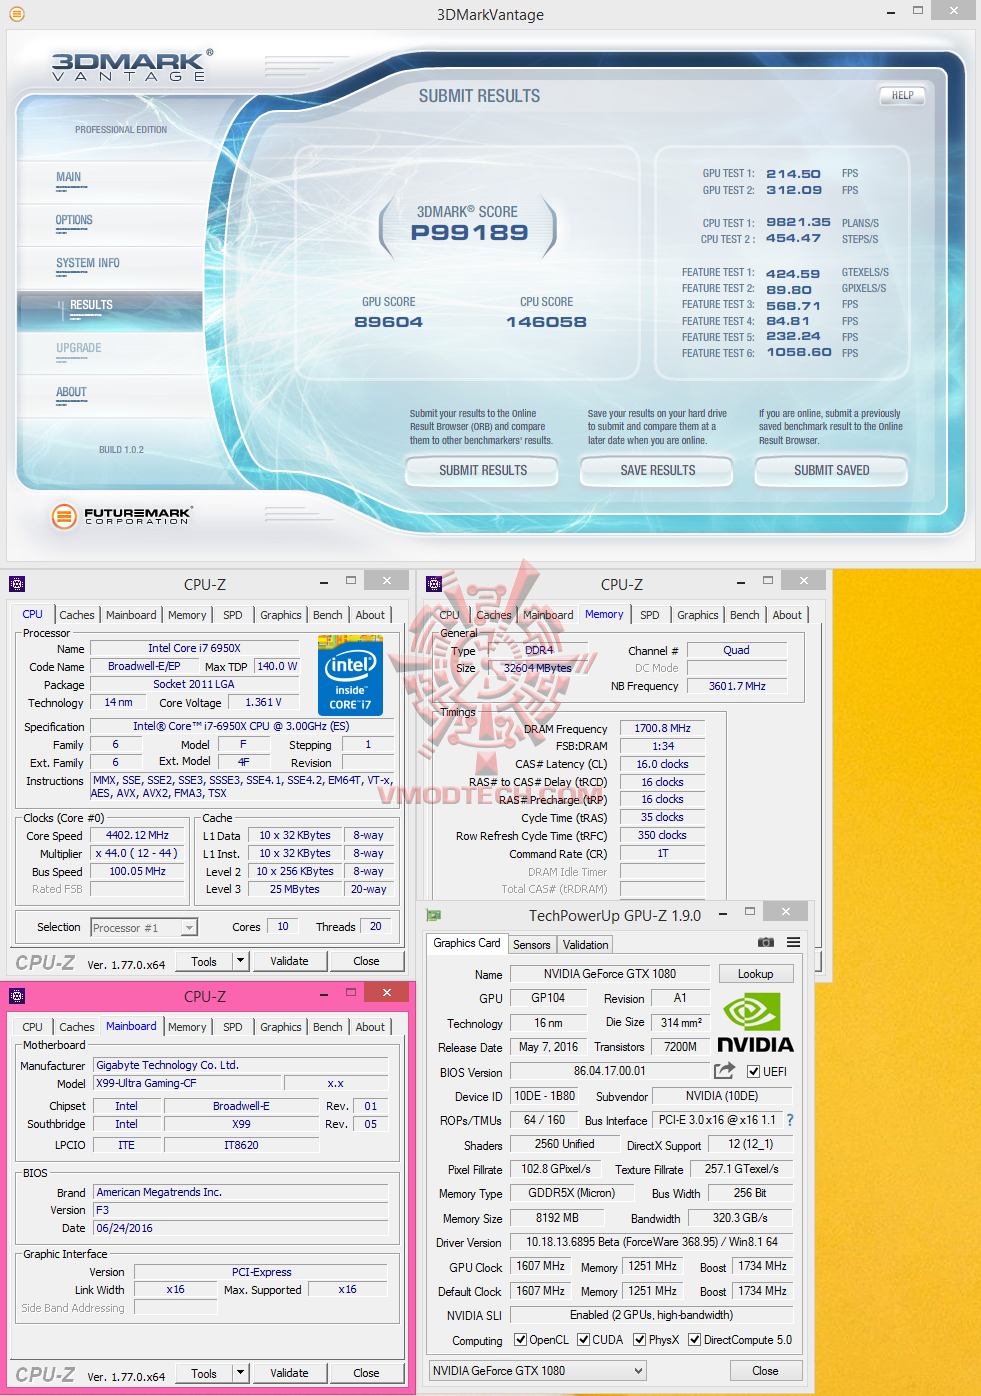Viewport: 981px width, 1396px height.
Task: Click the DRAM Frequency value 1700.8 MHz
Action: tap(662, 728)
